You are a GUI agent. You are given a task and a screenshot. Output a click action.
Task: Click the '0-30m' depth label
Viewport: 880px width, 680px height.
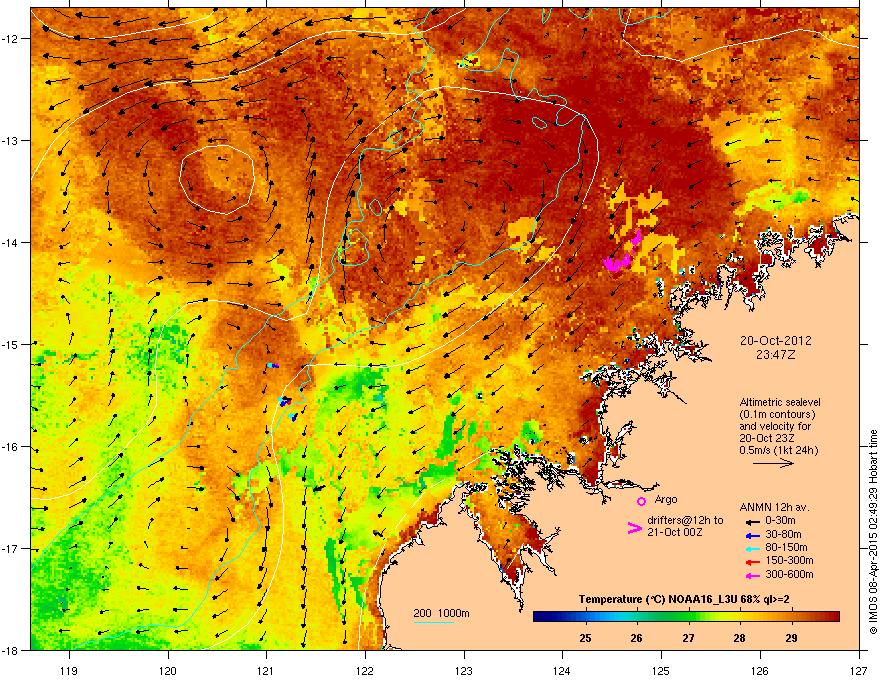point(781,521)
